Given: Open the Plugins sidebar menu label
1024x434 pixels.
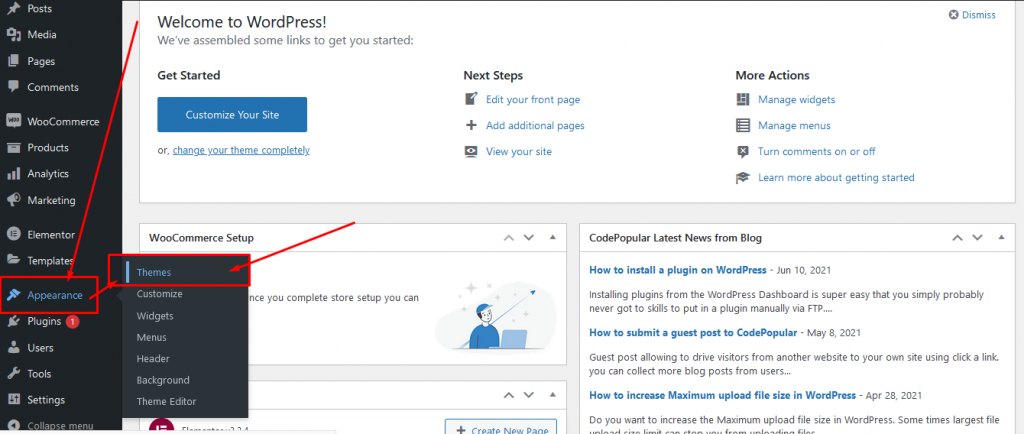Looking at the screenshot, I should pyautogui.click(x=44, y=321).
